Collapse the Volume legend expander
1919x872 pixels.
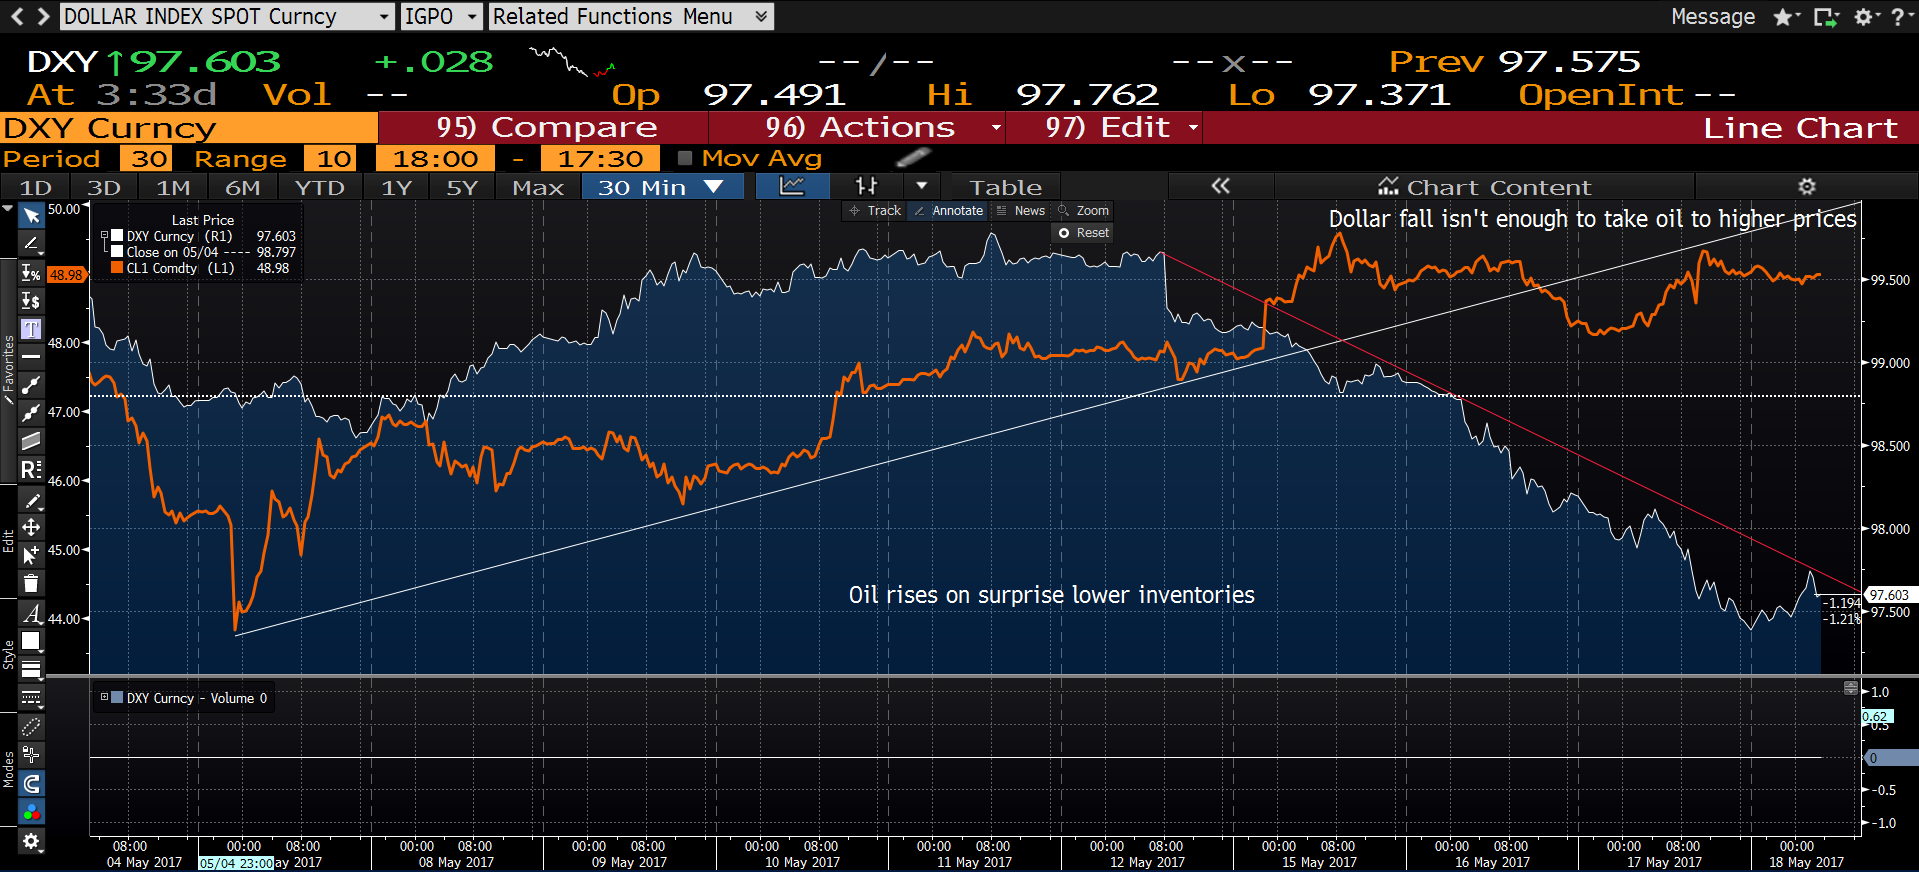[104, 697]
